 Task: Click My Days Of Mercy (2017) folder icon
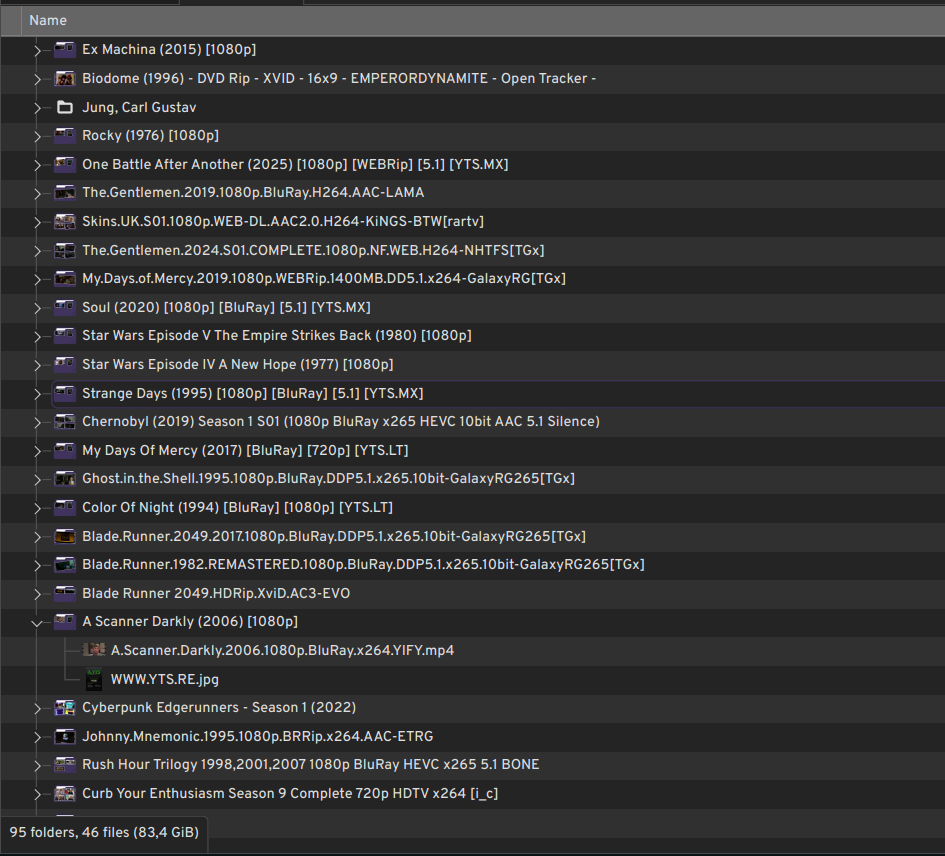coord(64,450)
